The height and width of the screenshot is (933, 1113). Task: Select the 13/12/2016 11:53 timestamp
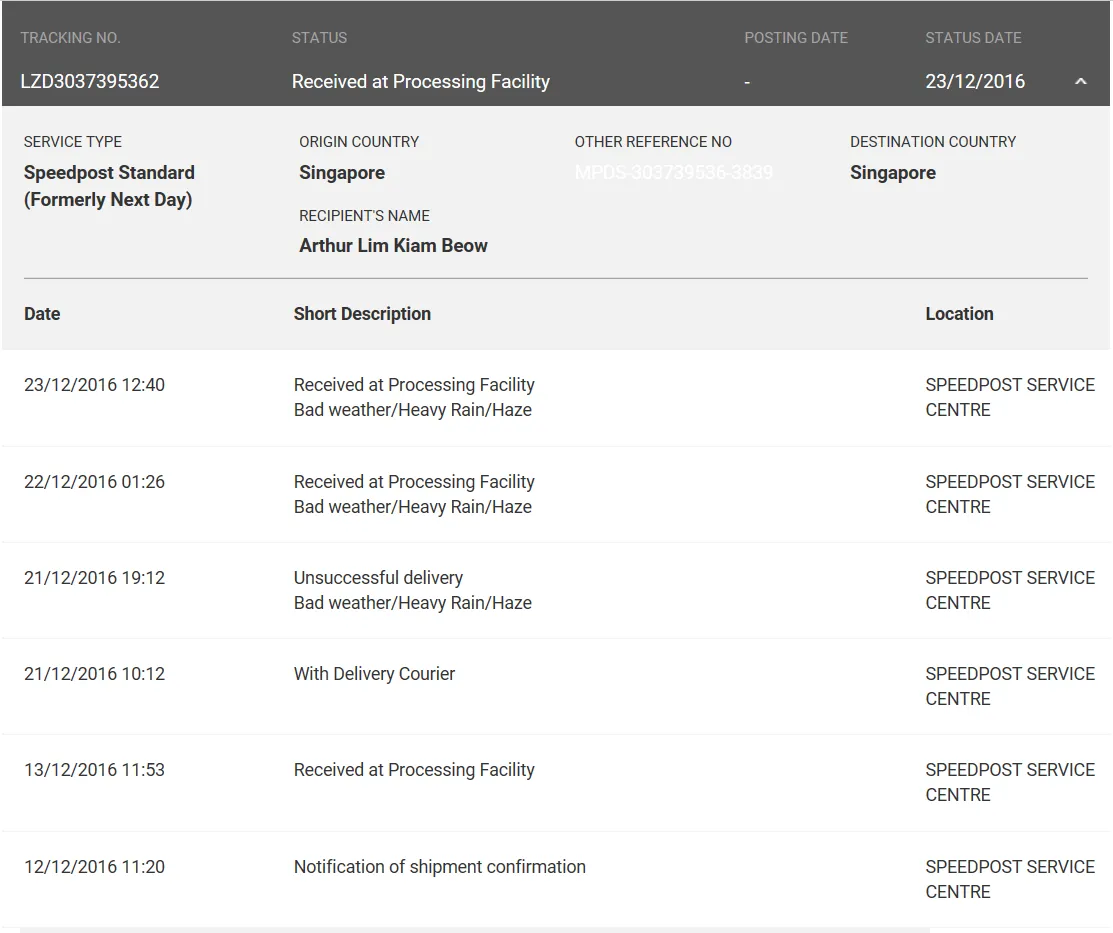coord(94,770)
